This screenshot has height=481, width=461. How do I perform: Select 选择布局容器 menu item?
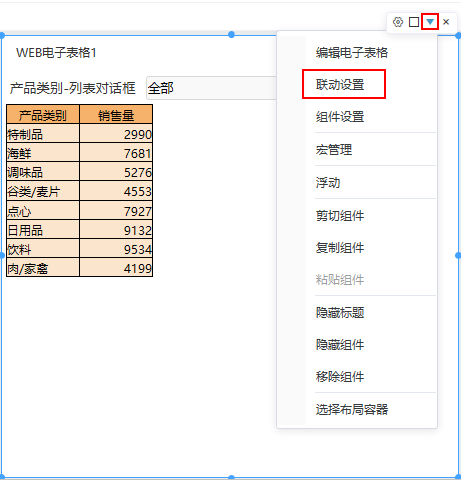pyautogui.click(x=352, y=409)
